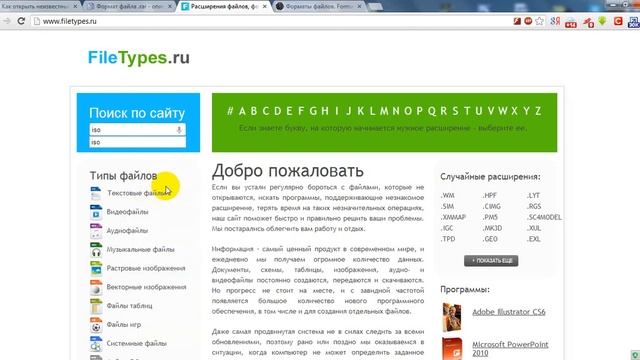The image size is (640, 360).
Task: Open the .GEO random extension
Action: pyautogui.click(x=490, y=239)
